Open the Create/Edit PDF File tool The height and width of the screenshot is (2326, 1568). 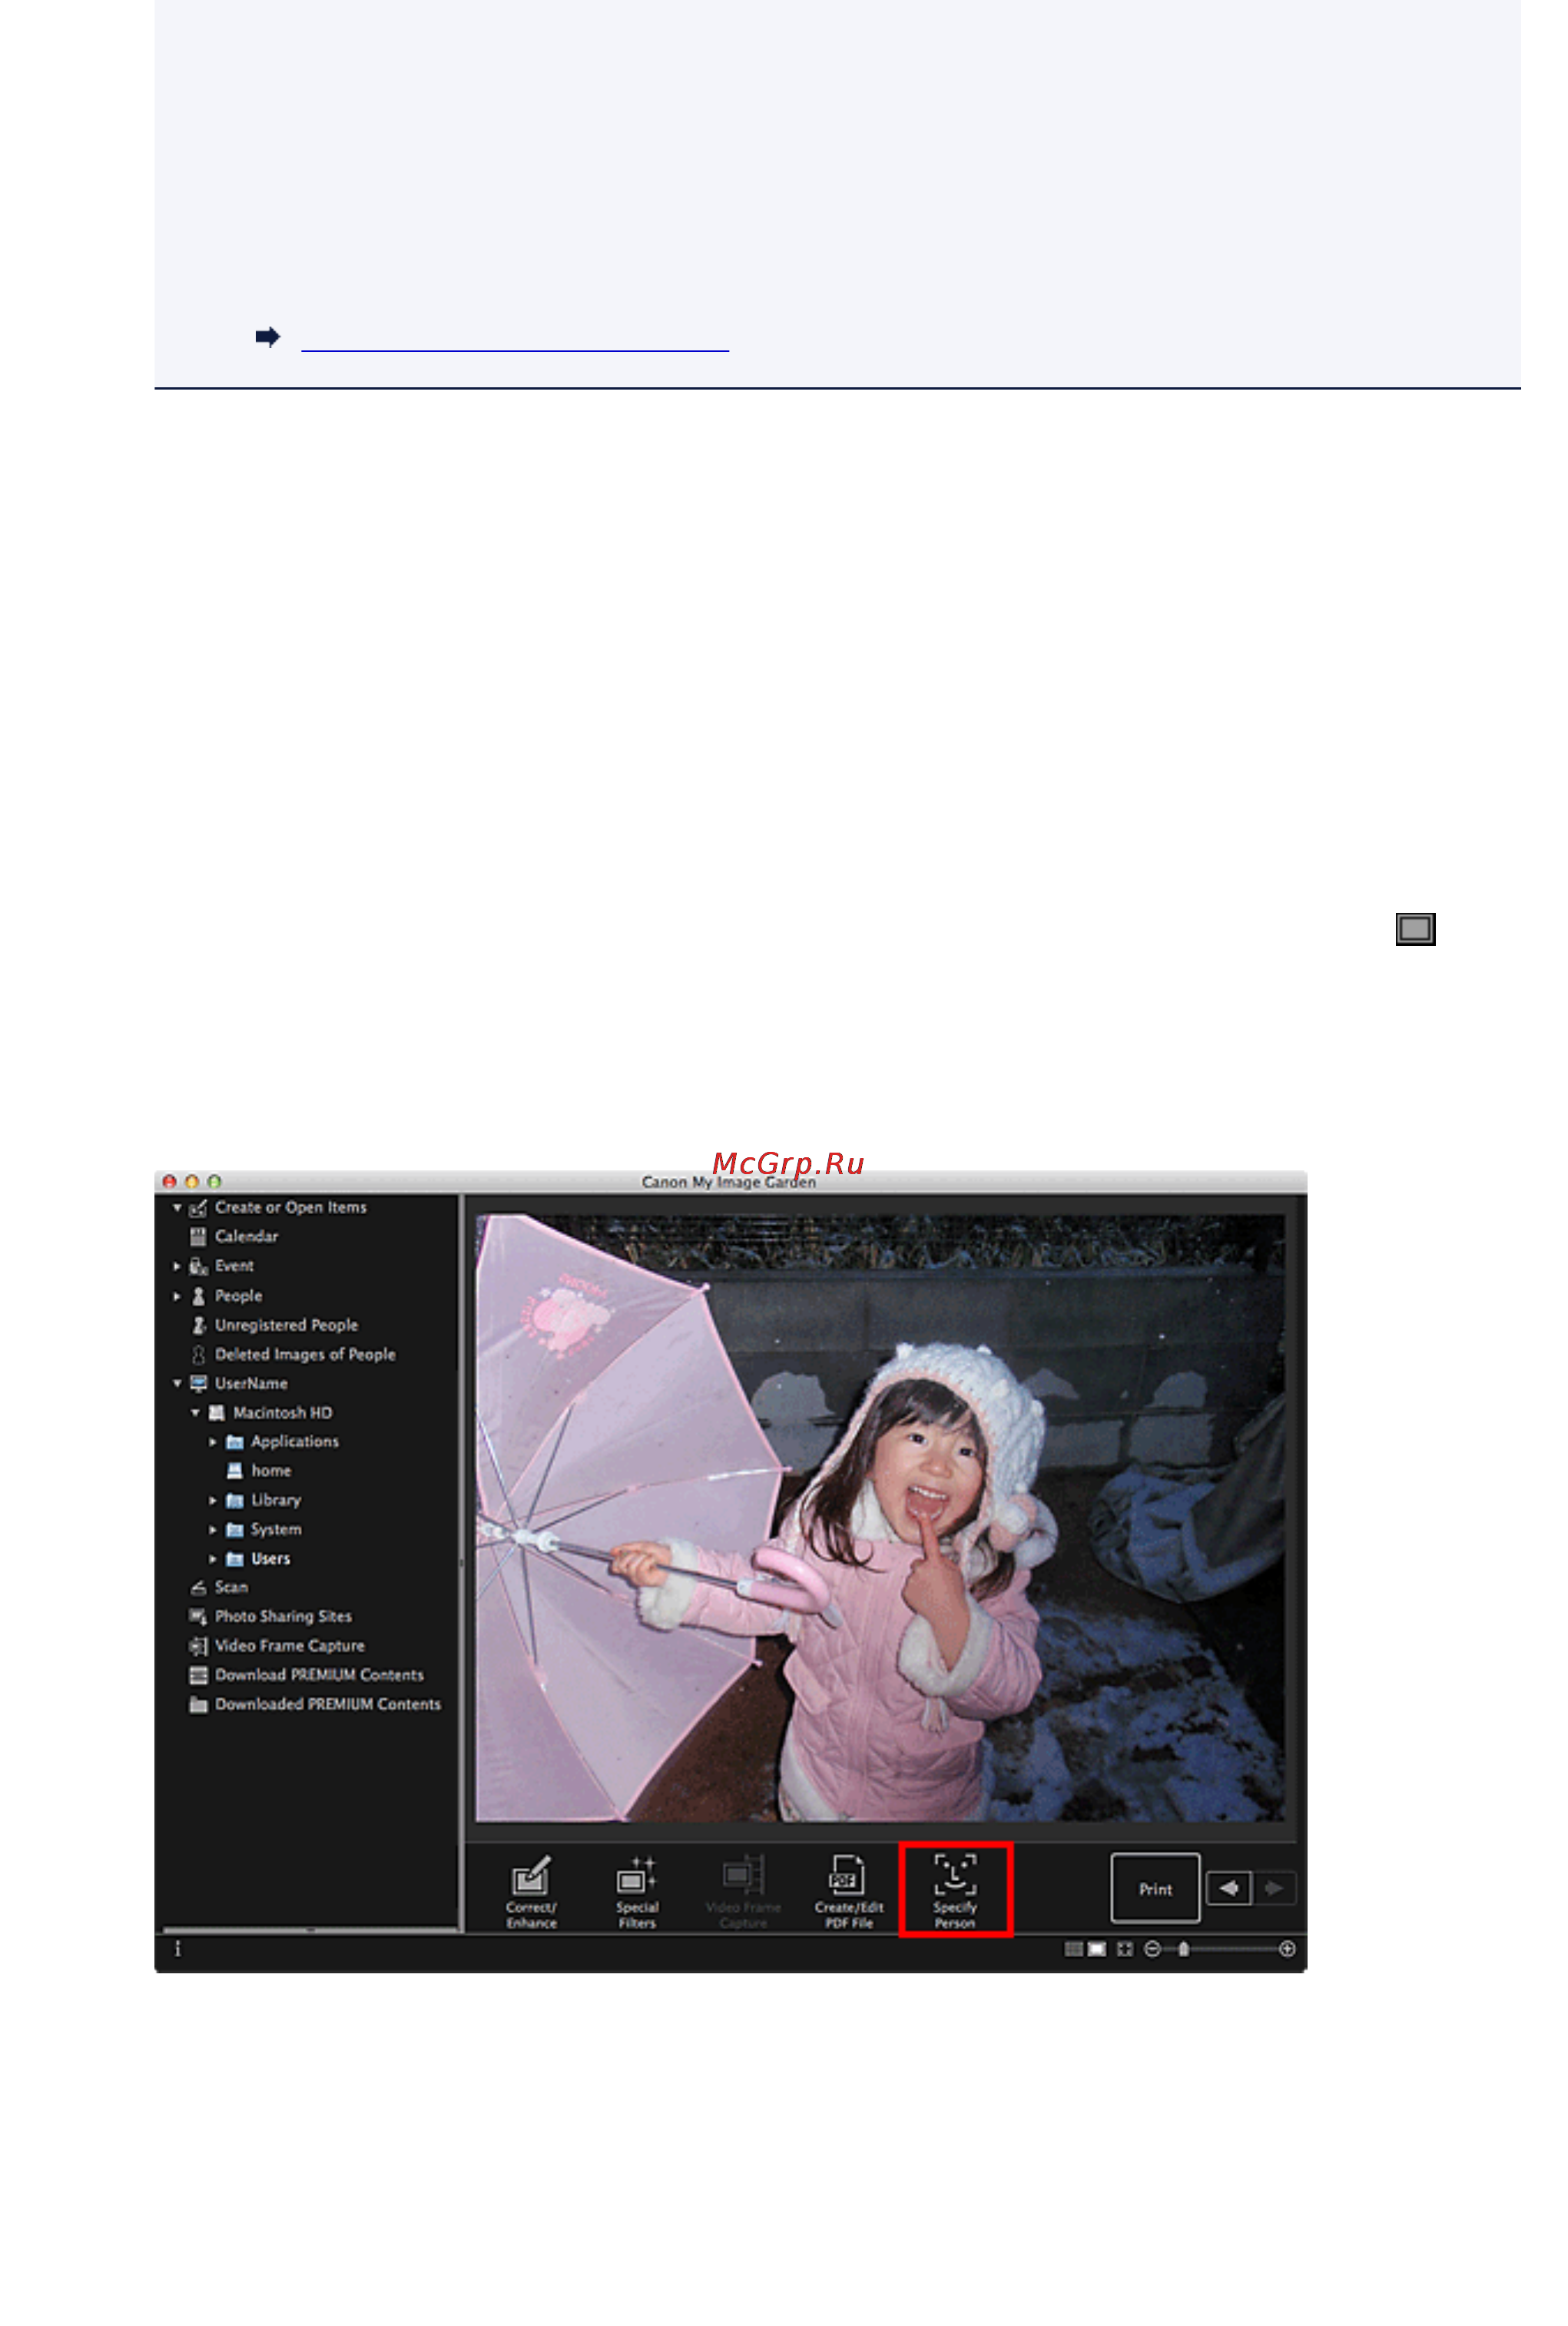(849, 1890)
